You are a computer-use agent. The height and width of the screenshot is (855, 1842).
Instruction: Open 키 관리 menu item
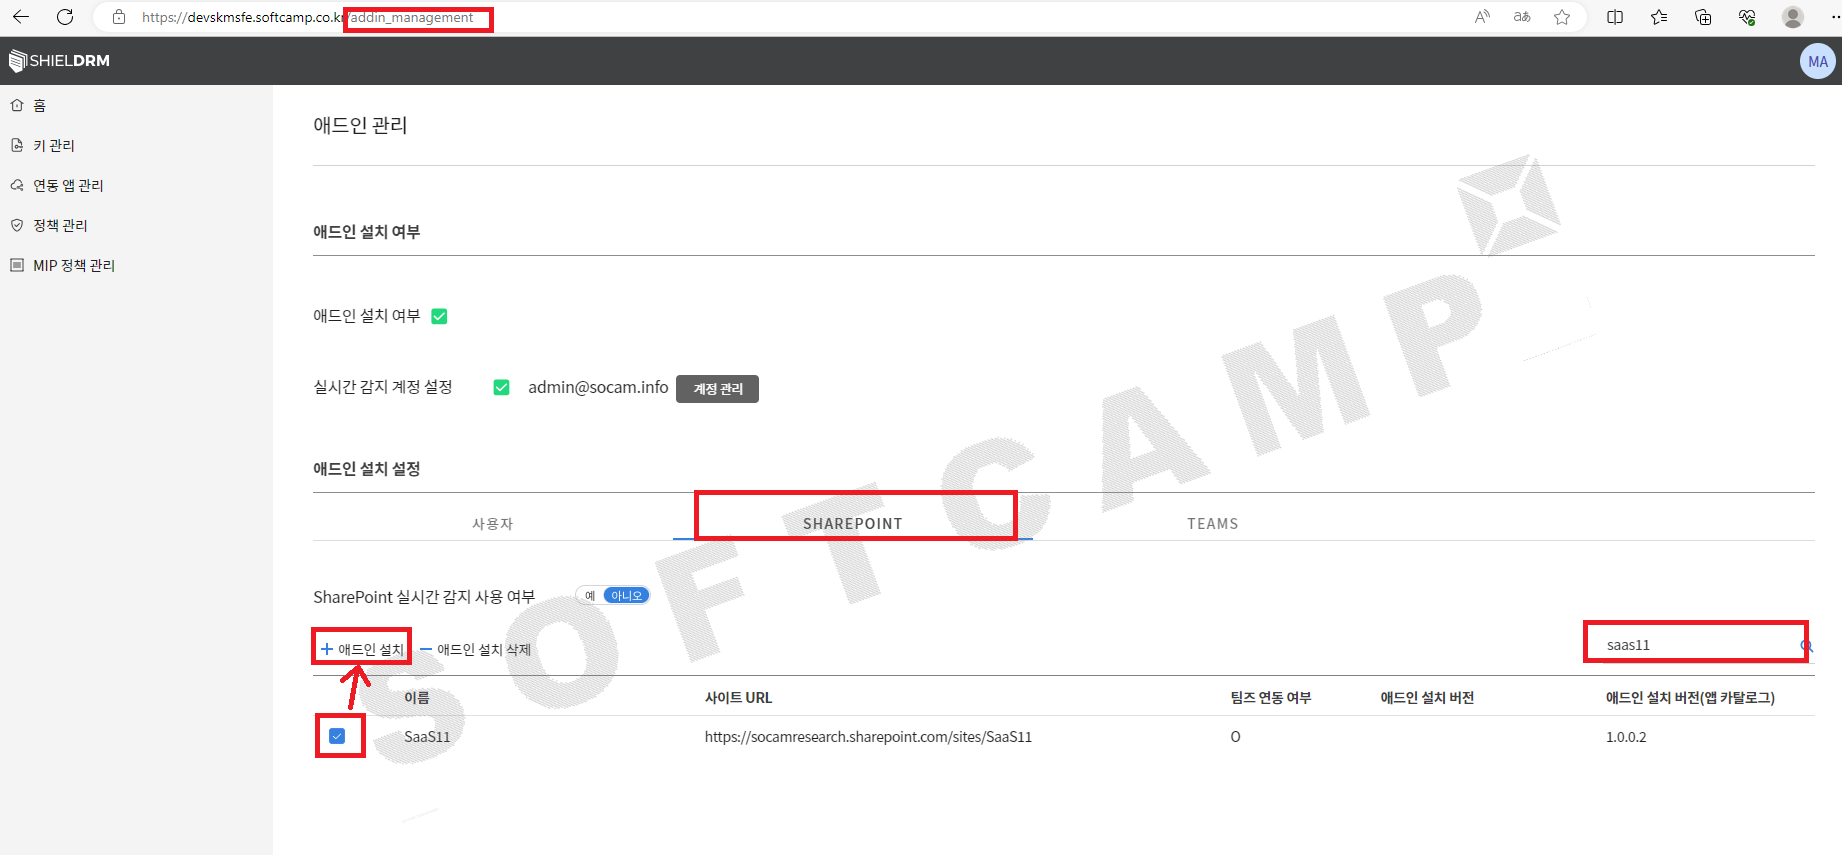tap(54, 145)
